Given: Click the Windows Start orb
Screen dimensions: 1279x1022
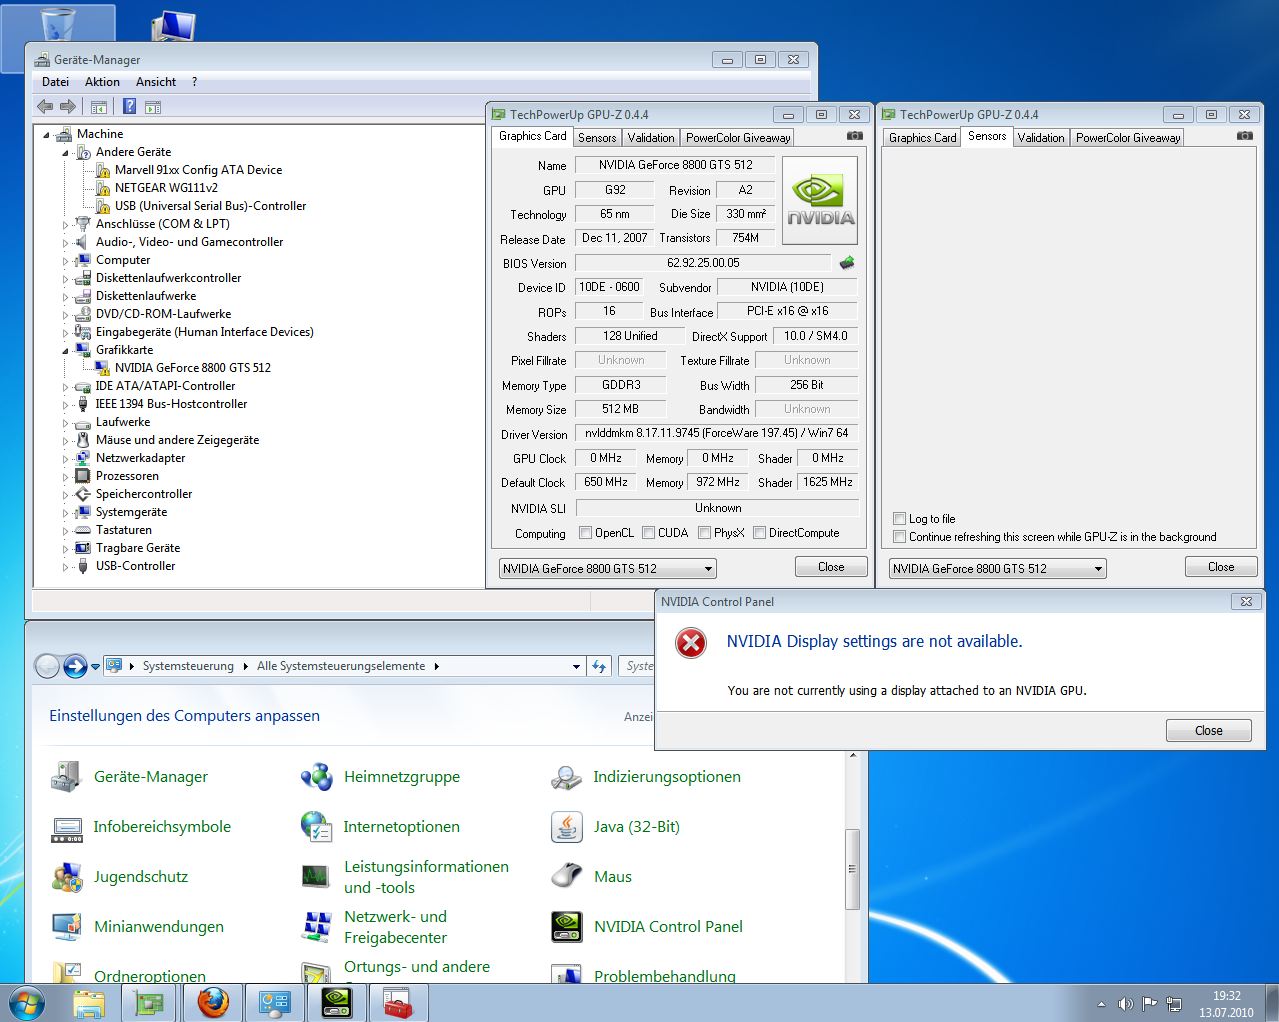Looking at the screenshot, I should [x=27, y=1002].
